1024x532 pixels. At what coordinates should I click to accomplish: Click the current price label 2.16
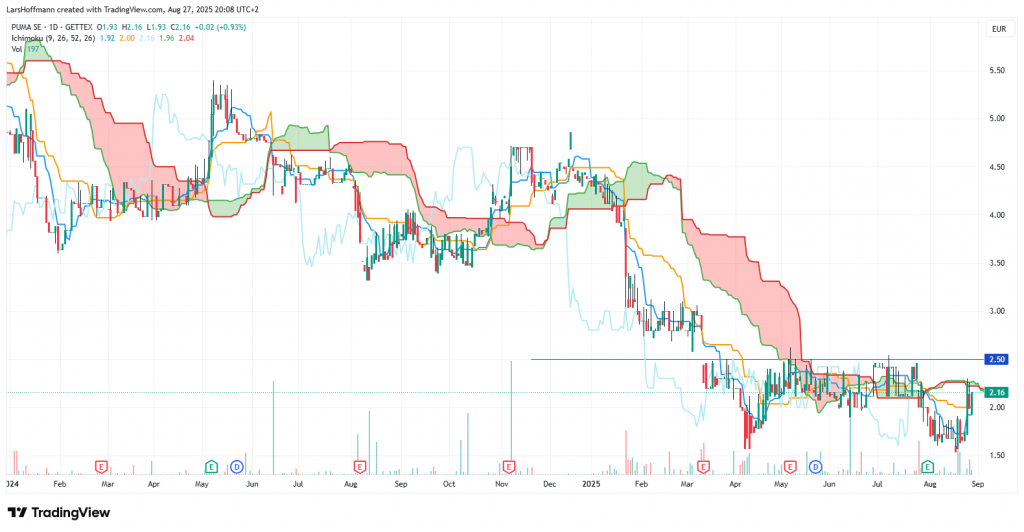tap(997, 392)
